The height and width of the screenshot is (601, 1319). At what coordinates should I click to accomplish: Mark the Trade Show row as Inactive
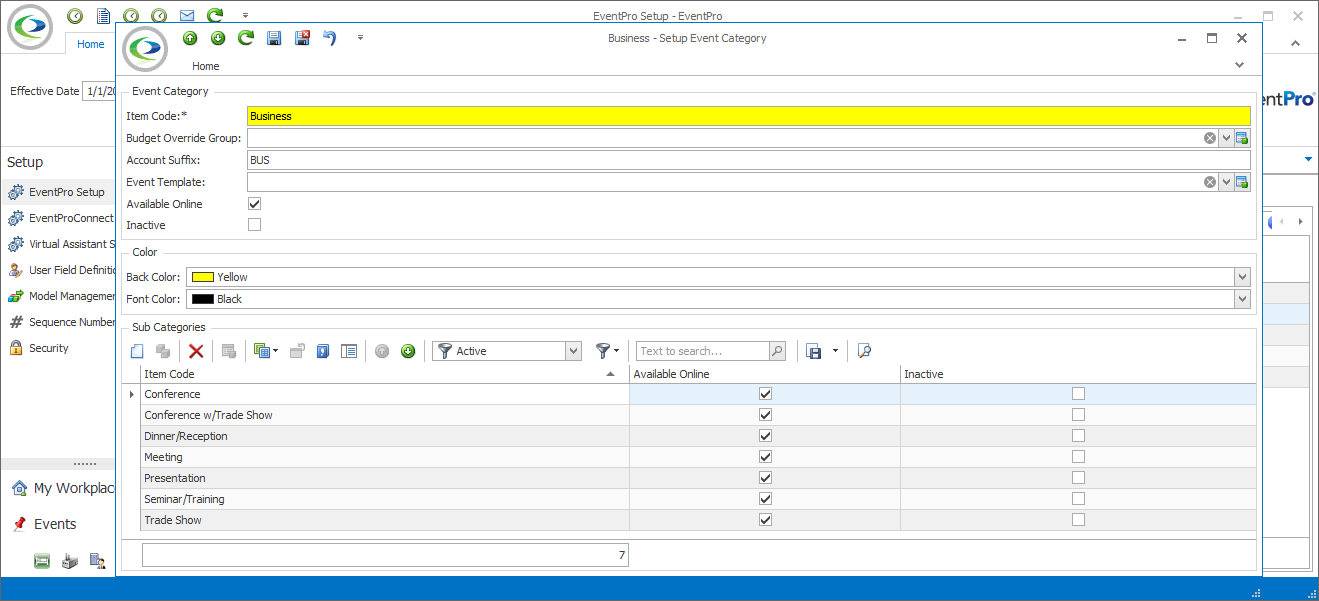point(1078,520)
